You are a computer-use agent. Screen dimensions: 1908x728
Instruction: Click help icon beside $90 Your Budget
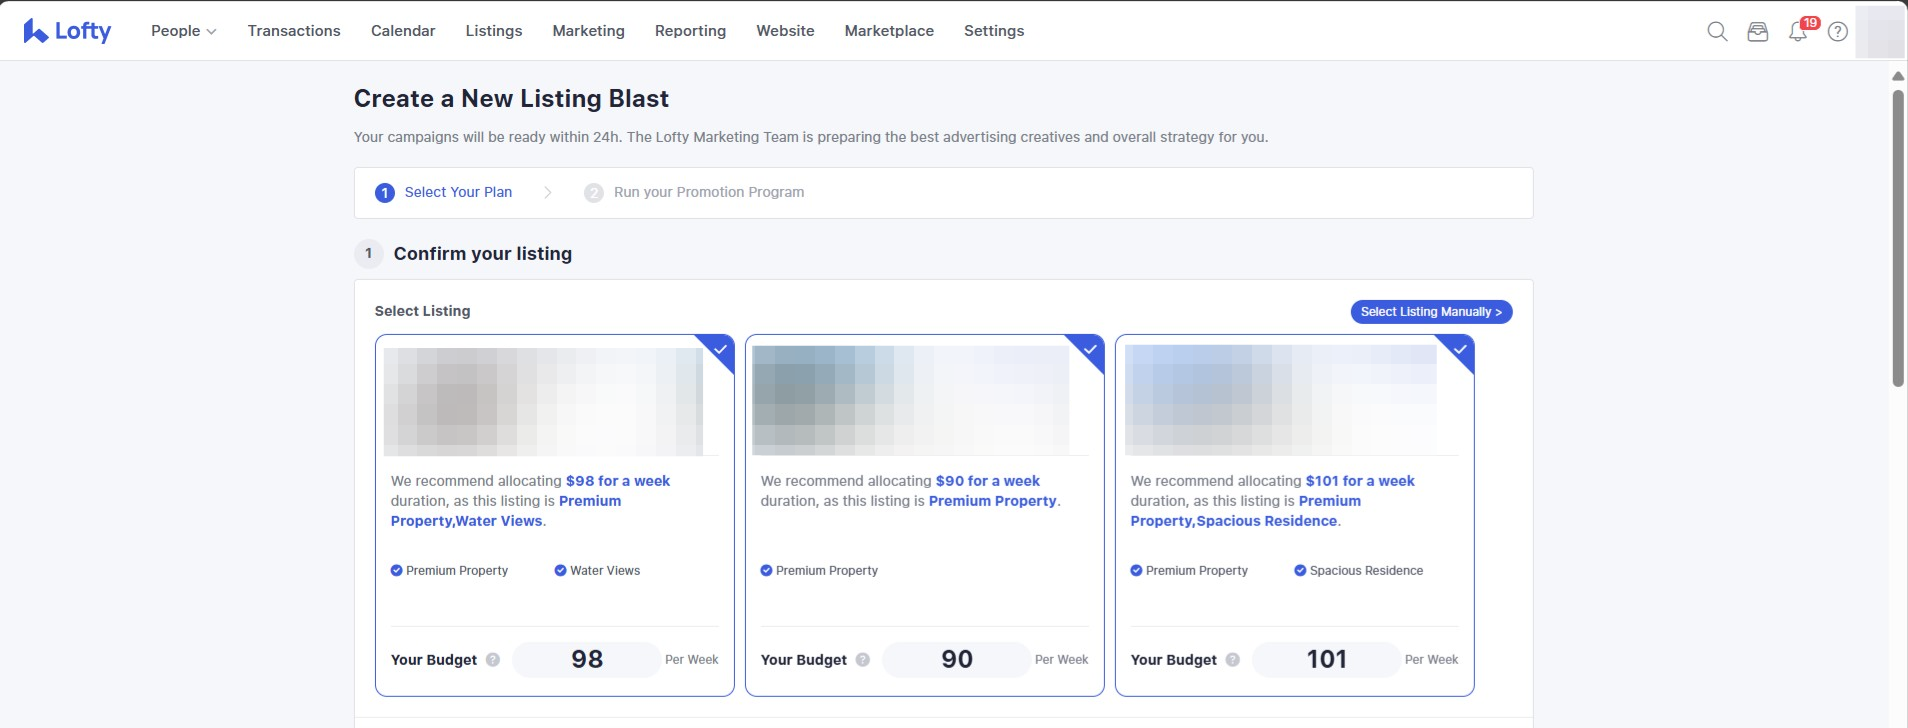click(x=863, y=660)
